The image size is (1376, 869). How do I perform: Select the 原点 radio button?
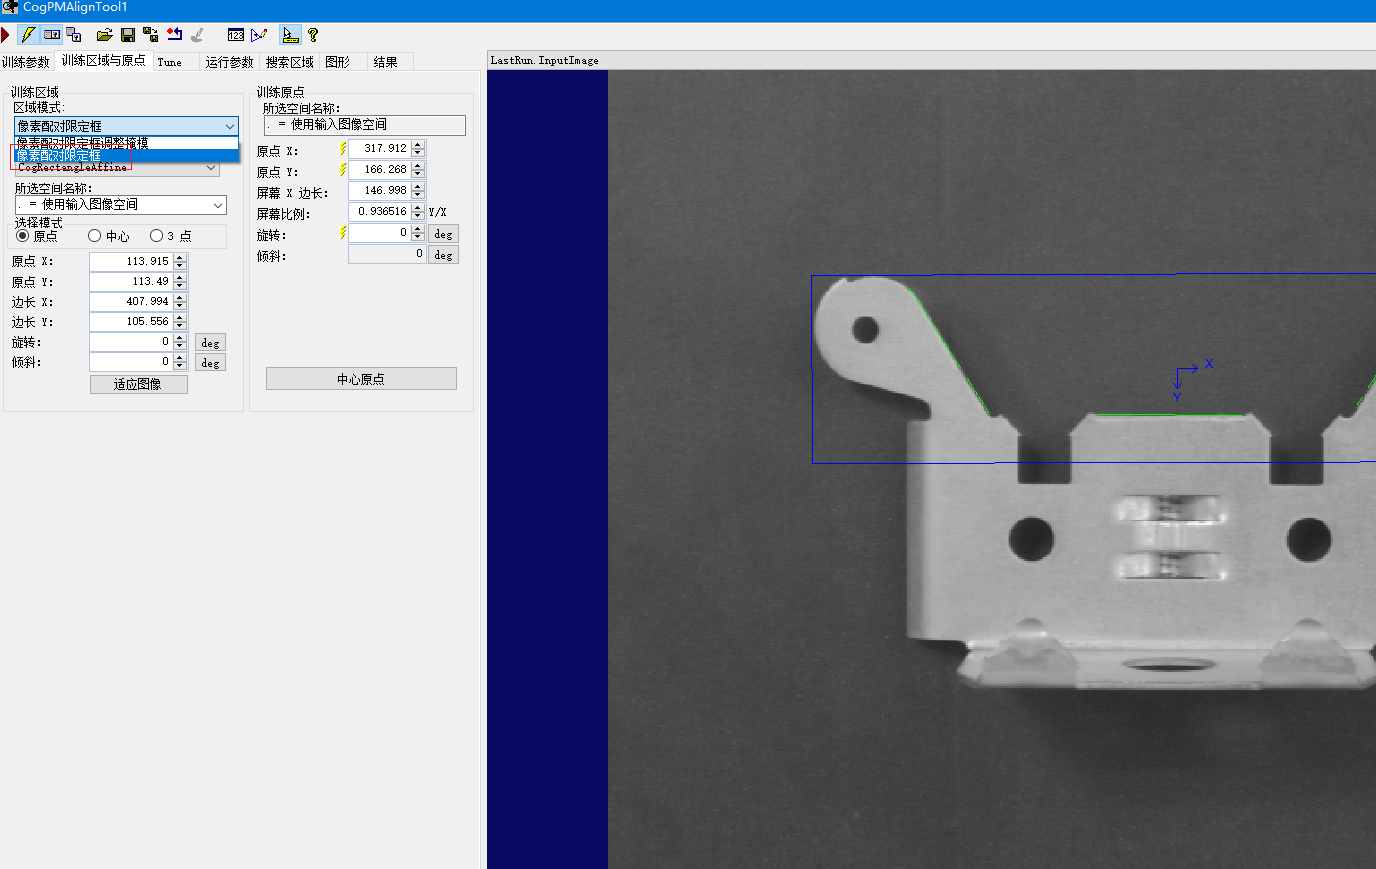coord(22,235)
